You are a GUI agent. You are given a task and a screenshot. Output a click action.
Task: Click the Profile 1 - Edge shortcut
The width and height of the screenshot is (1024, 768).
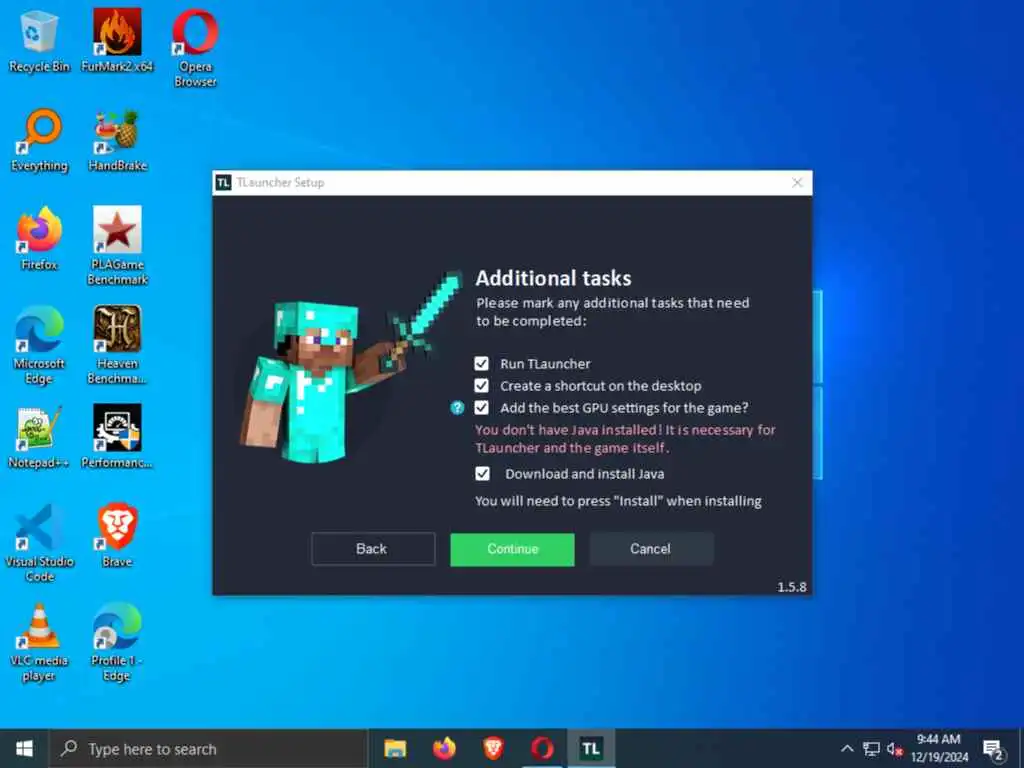click(x=117, y=643)
